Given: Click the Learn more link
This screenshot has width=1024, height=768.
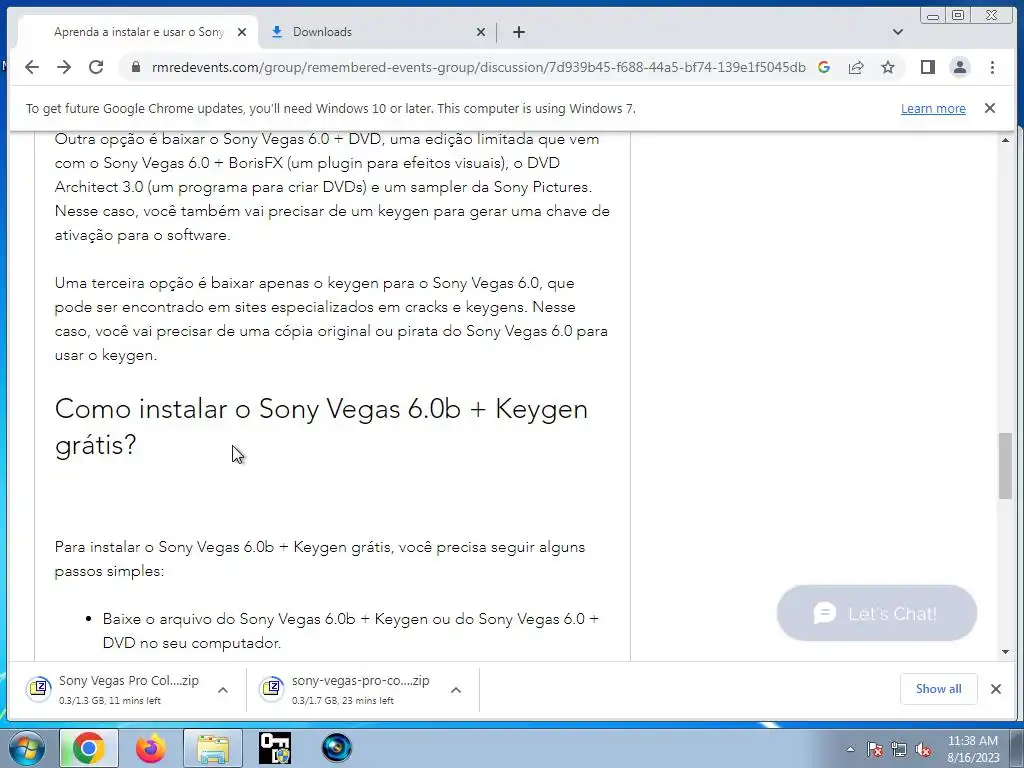Looking at the screenshot, I should 933,108.
